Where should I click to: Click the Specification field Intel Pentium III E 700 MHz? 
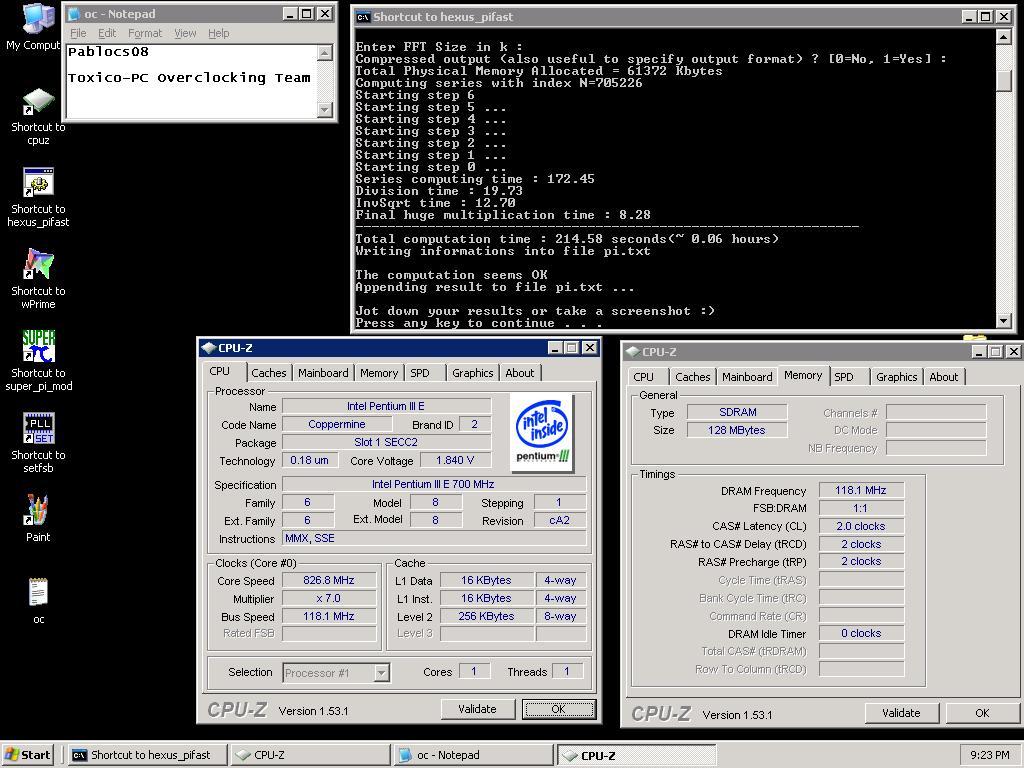(x=434, y=485)
